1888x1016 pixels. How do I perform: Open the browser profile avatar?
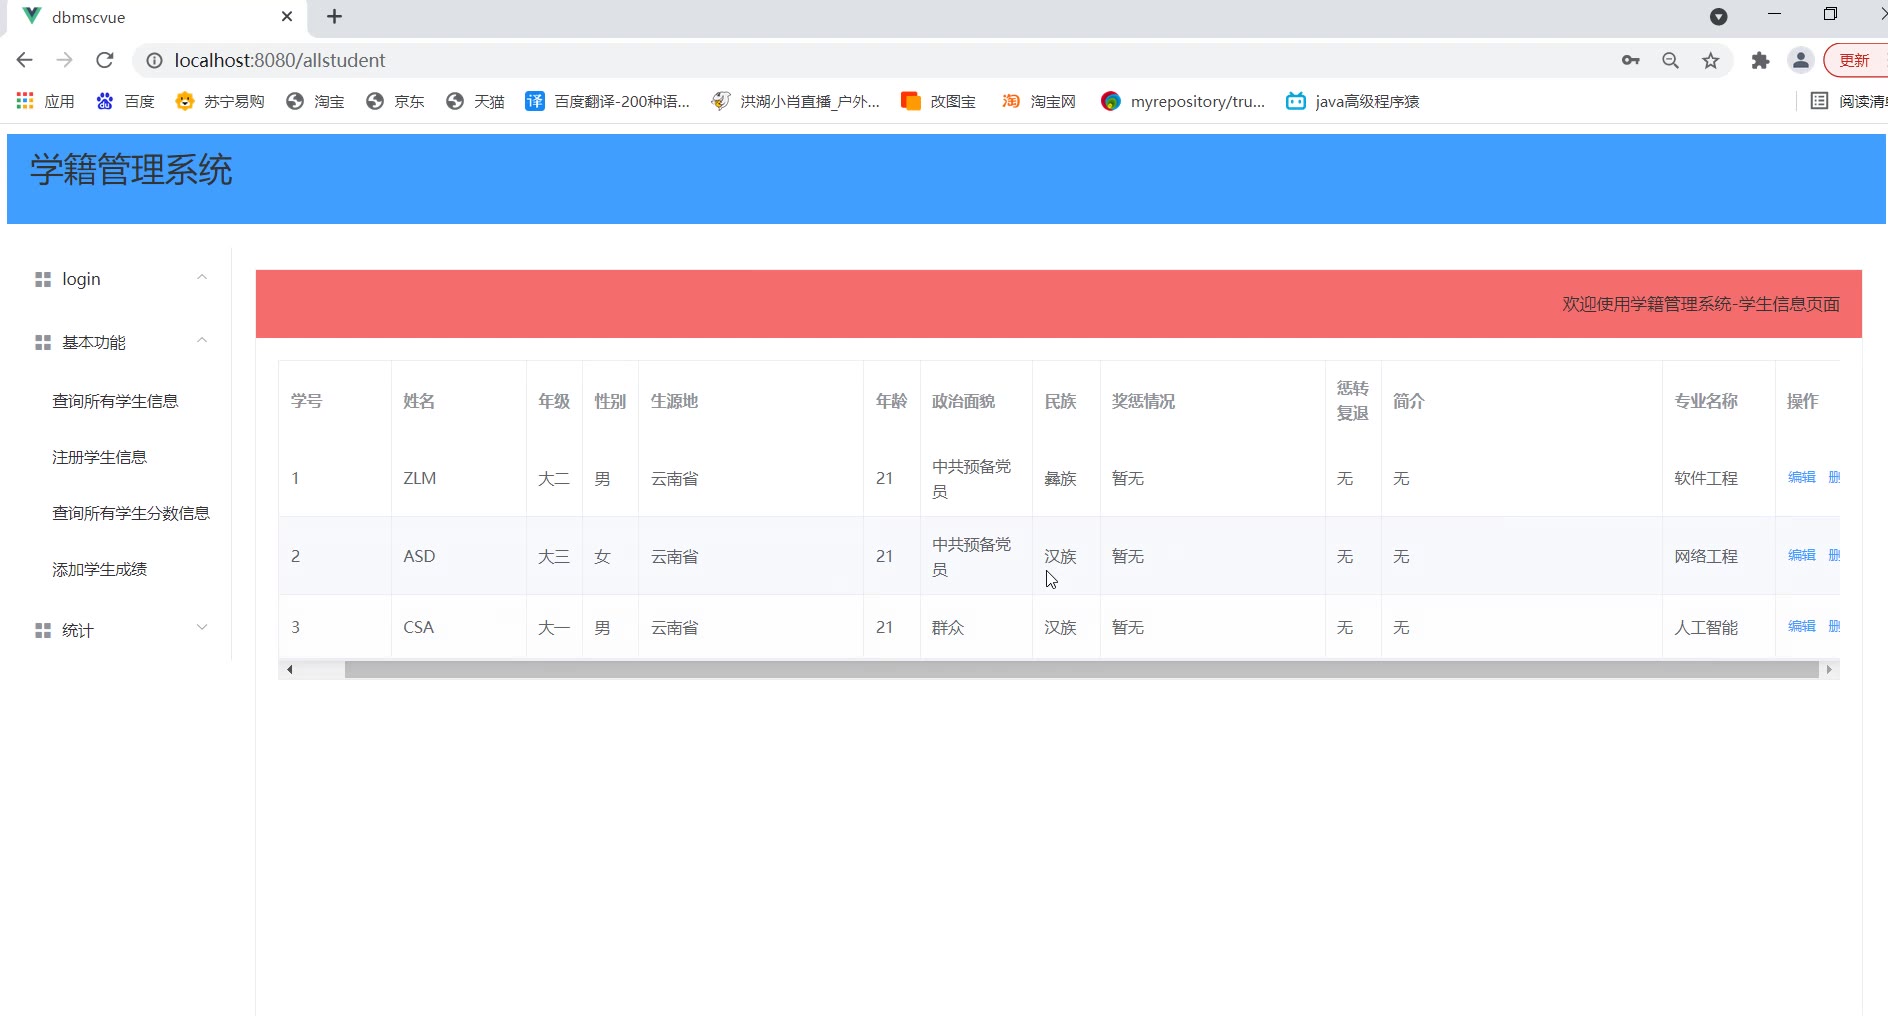[1801, 61]
